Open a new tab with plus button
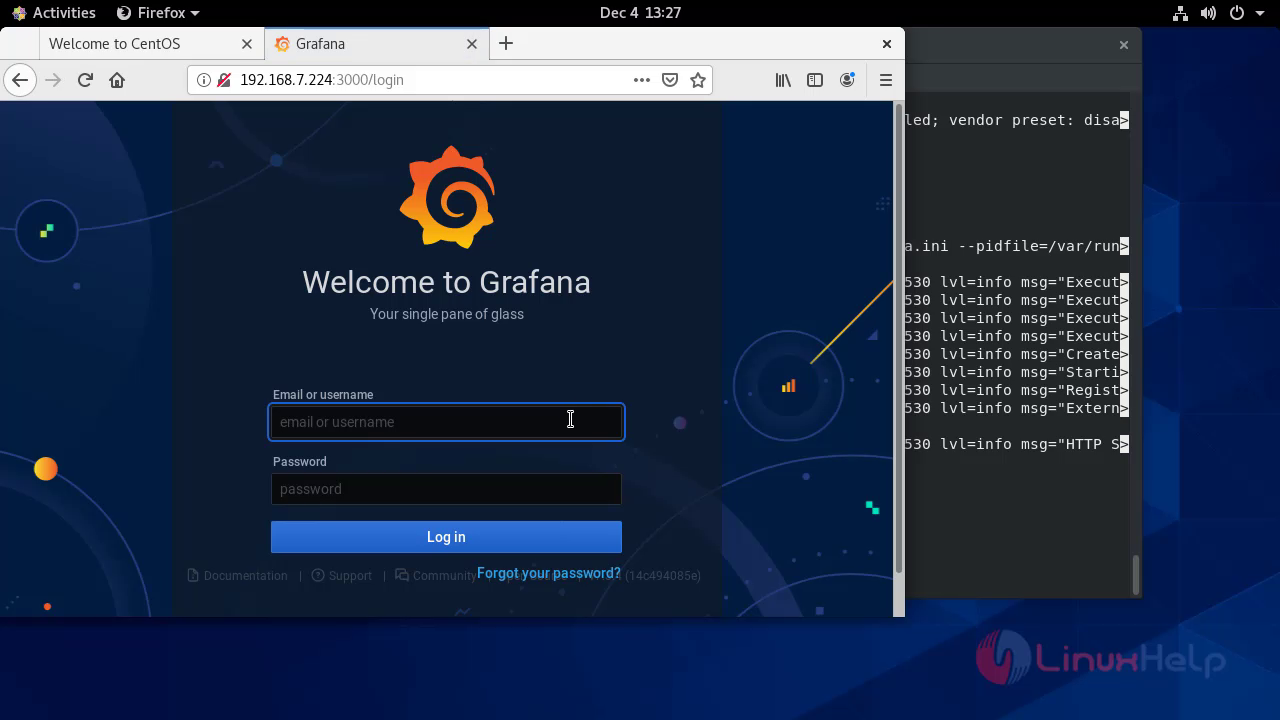1280x720 pixels. [x=506, y=43]
